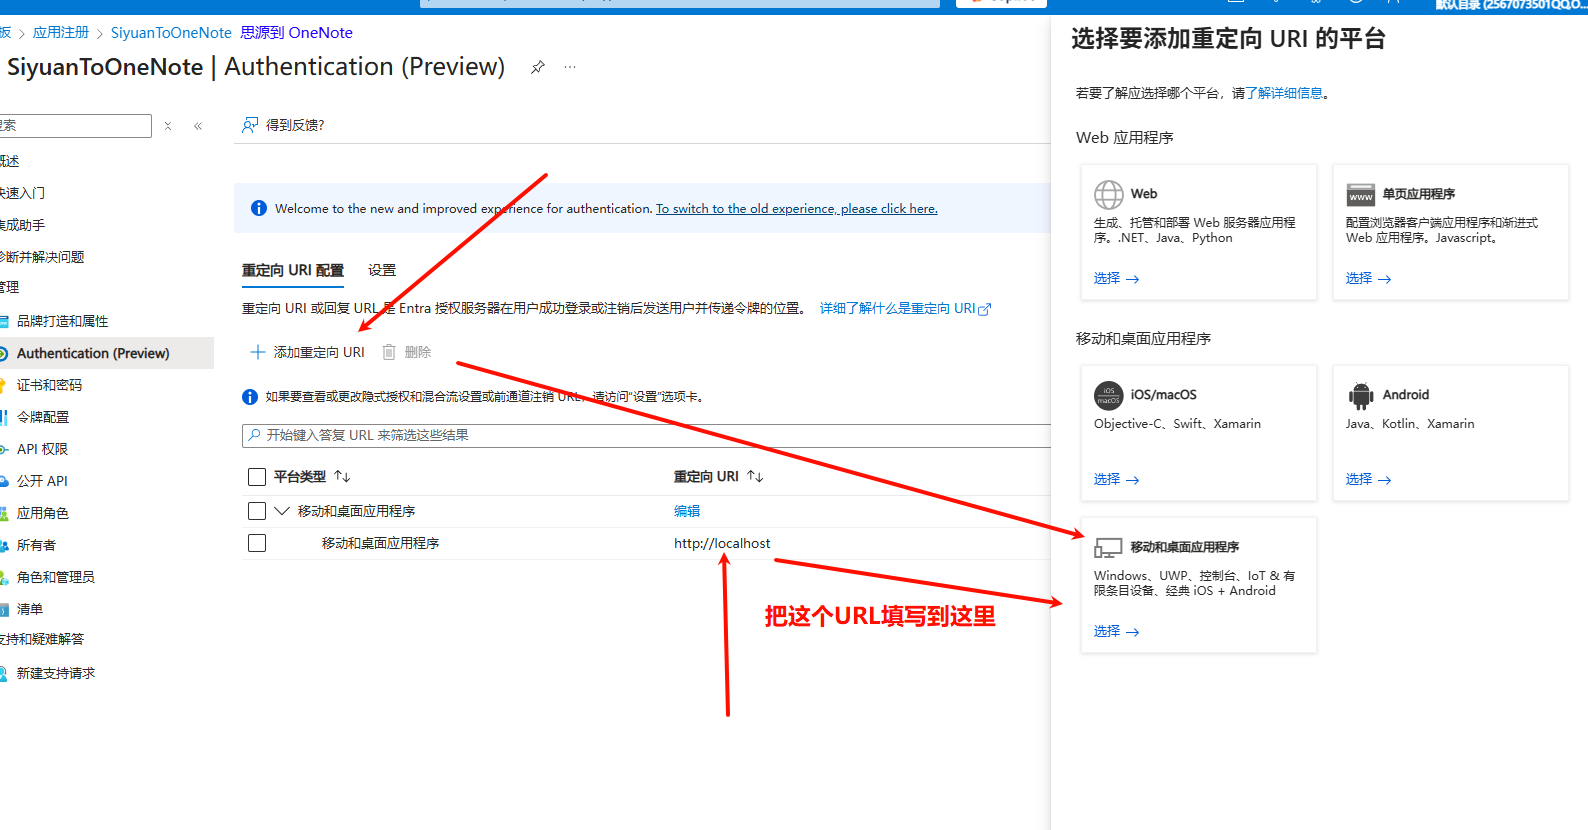The height and width of the screenshot is (830, 1588).
Task: Open Authentication (Preview) in sidebar
Action: coord(93,353)
